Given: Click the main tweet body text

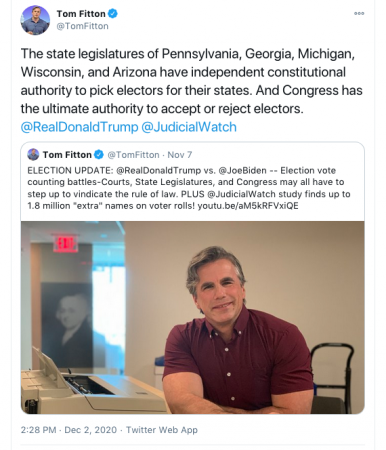Looking at the screenshot, I should click(x=192, y=81).
